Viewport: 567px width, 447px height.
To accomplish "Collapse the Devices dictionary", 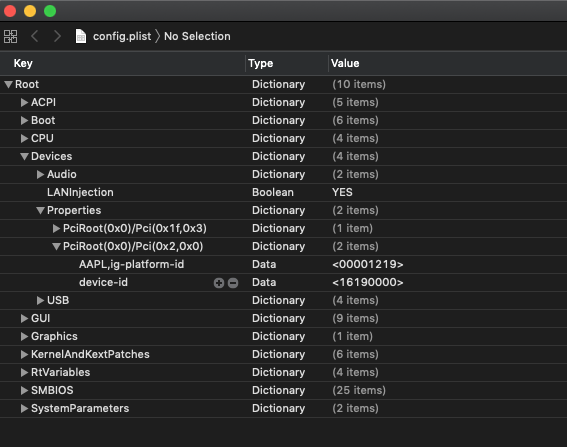I will (25, 157).
